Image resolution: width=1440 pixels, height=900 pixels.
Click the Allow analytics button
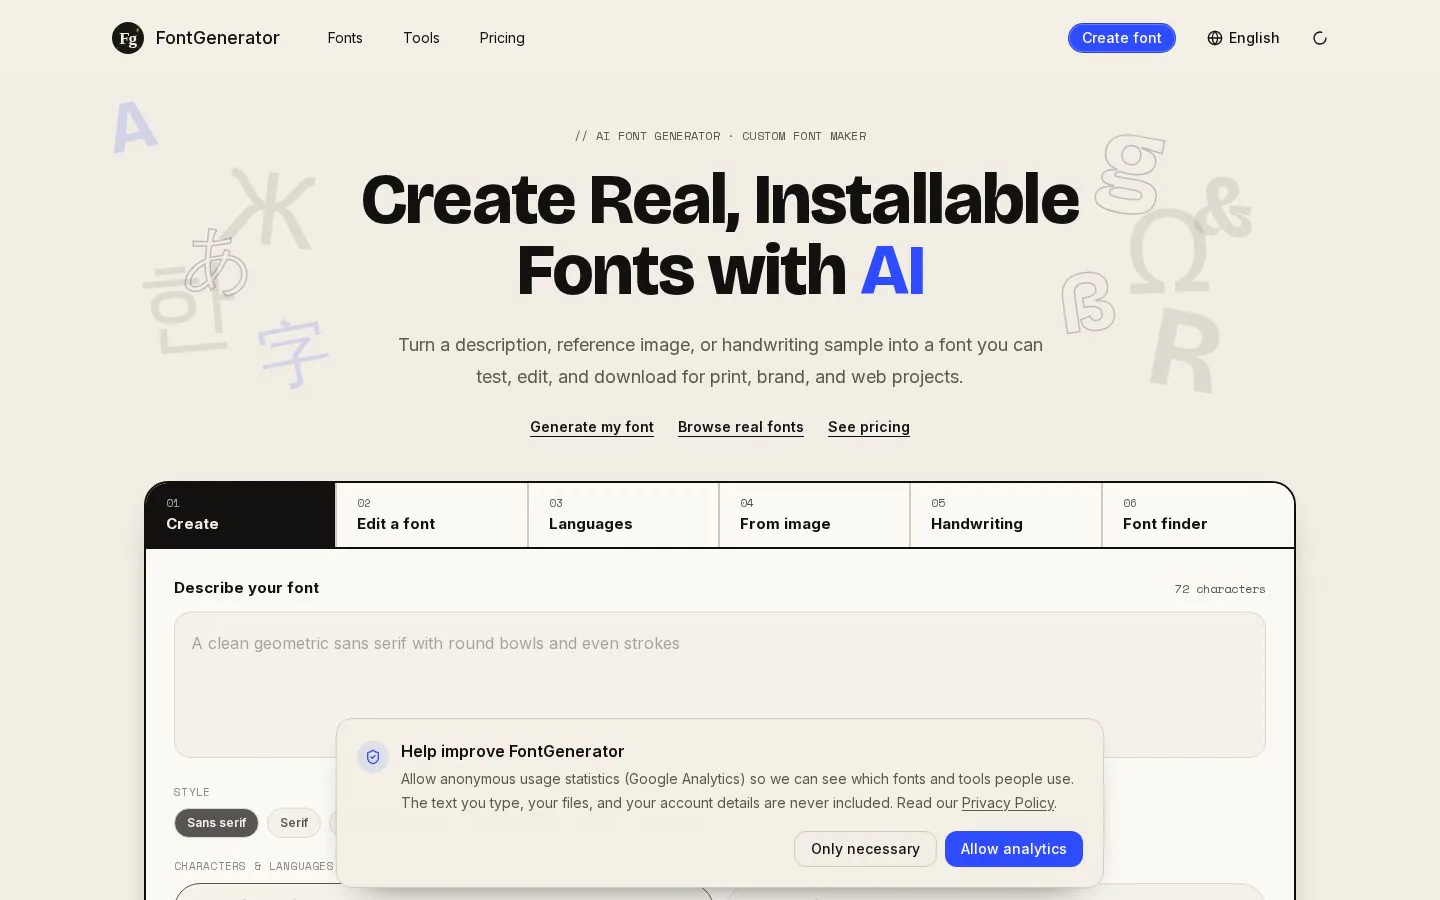point(1014,849)
